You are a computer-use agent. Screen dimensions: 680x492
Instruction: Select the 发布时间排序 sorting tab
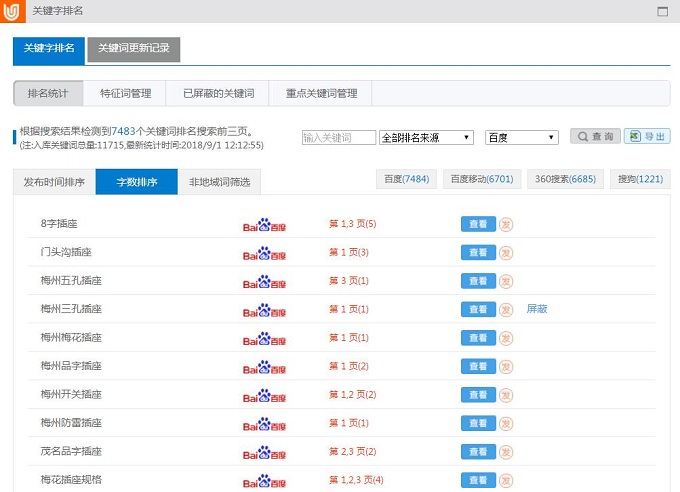[54, 182]
